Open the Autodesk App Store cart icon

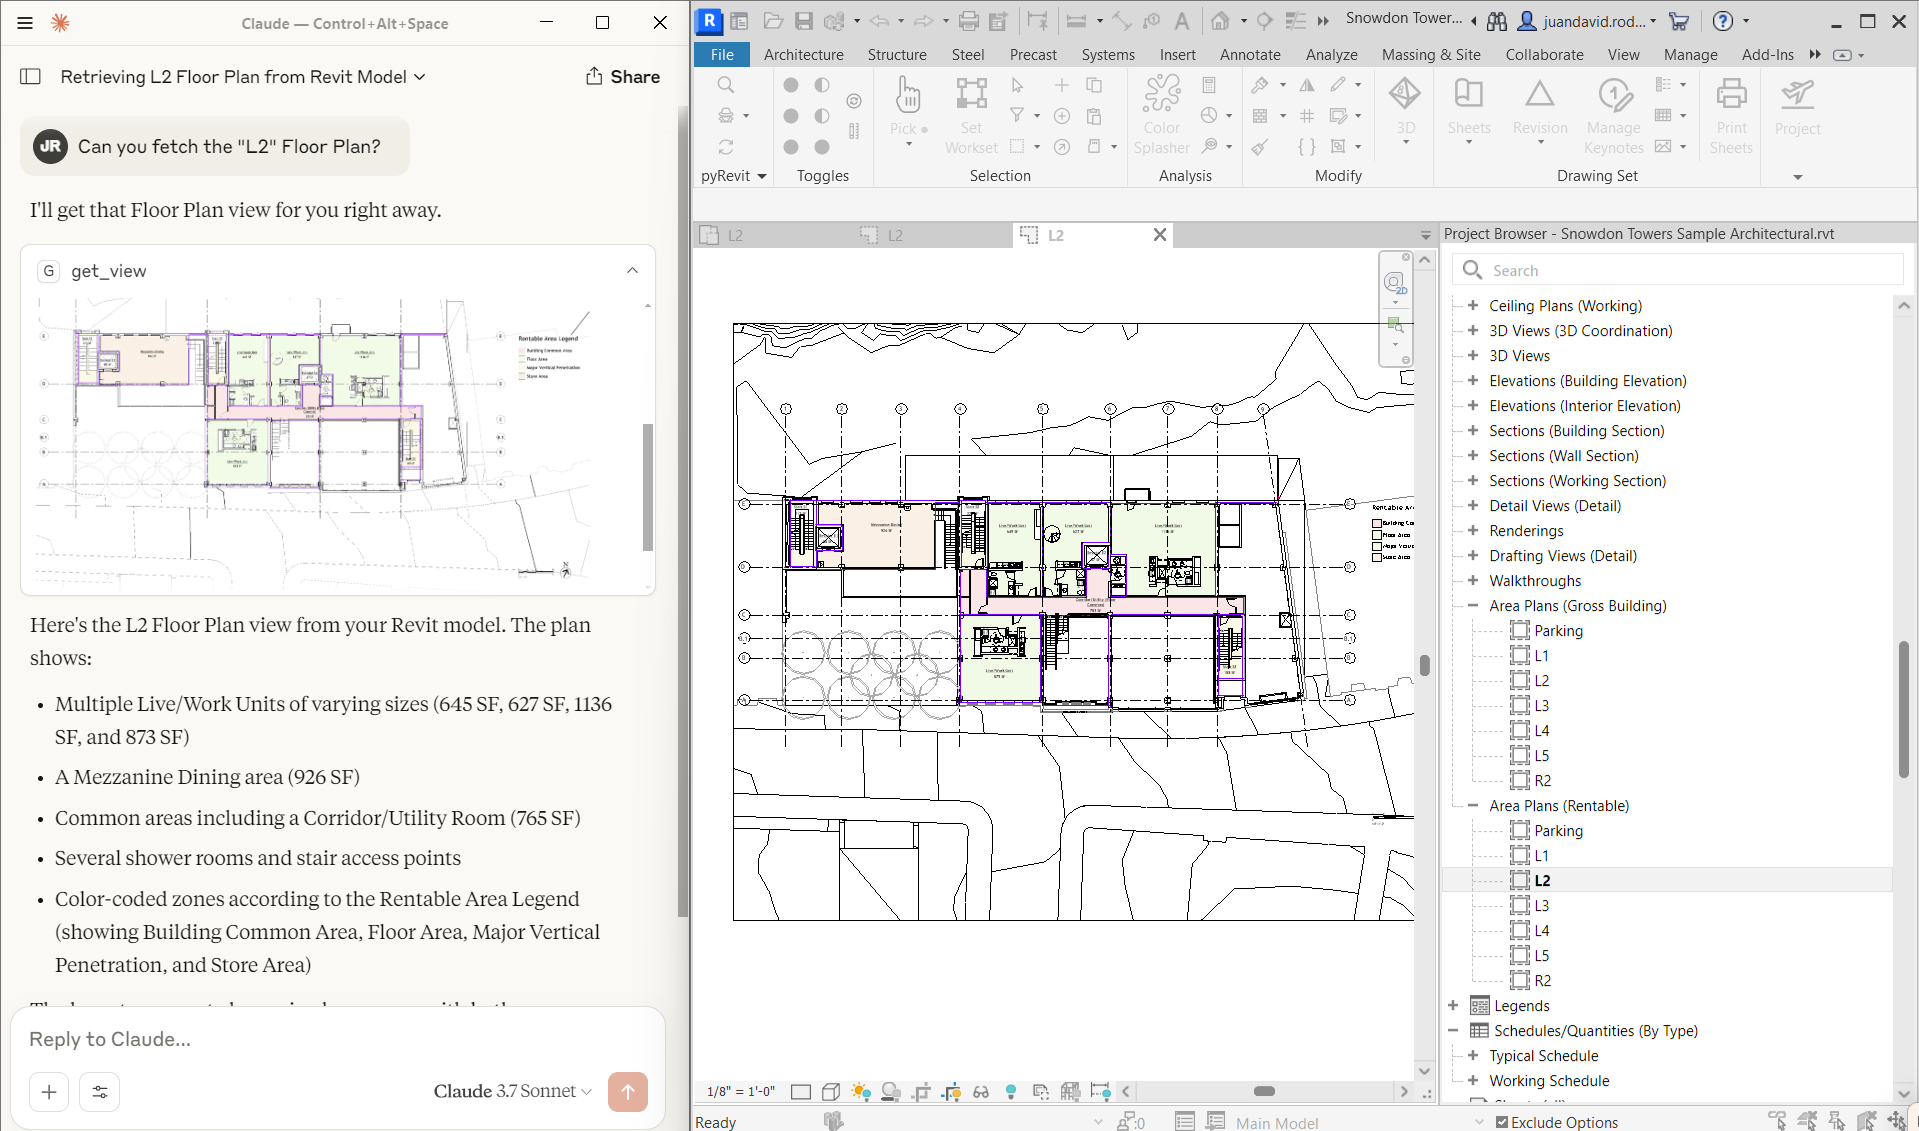click(x=1679, y=20)
